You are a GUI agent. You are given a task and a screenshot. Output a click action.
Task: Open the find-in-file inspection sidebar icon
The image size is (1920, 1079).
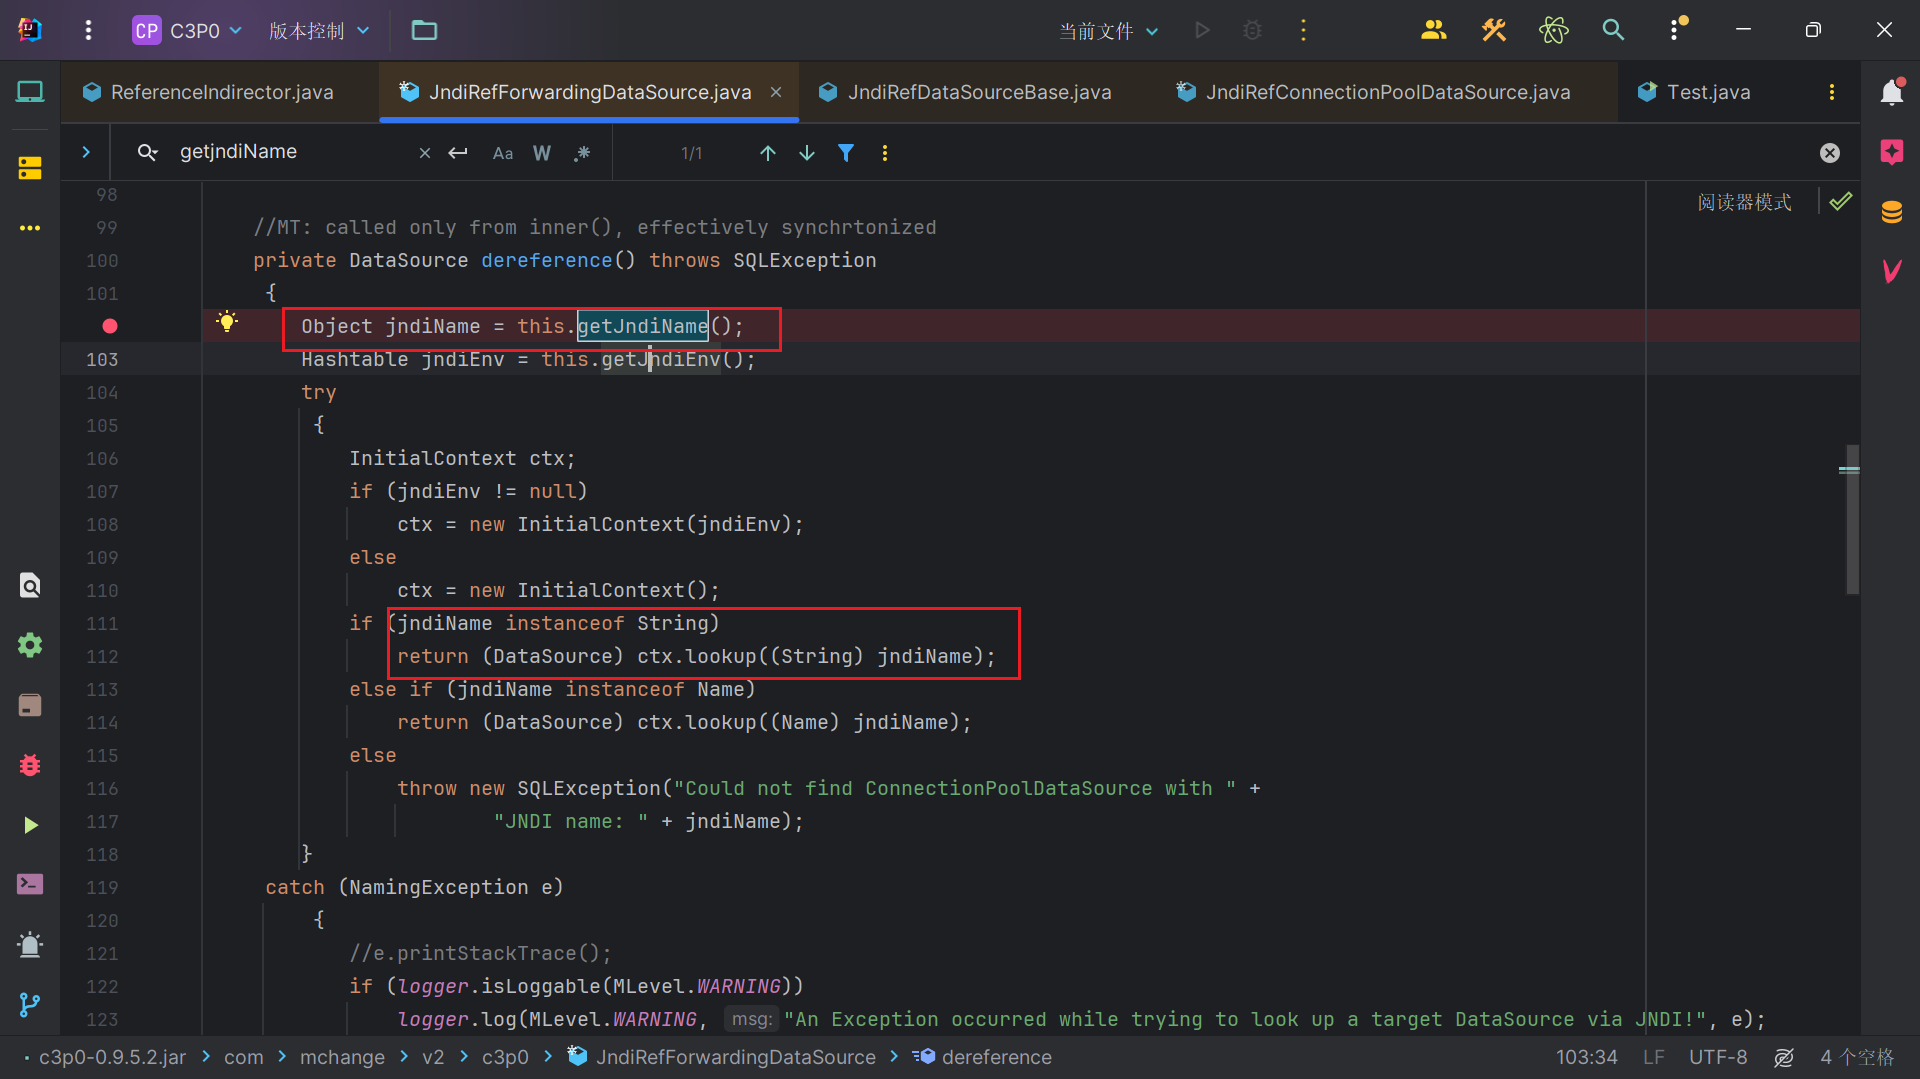[30, 585]
